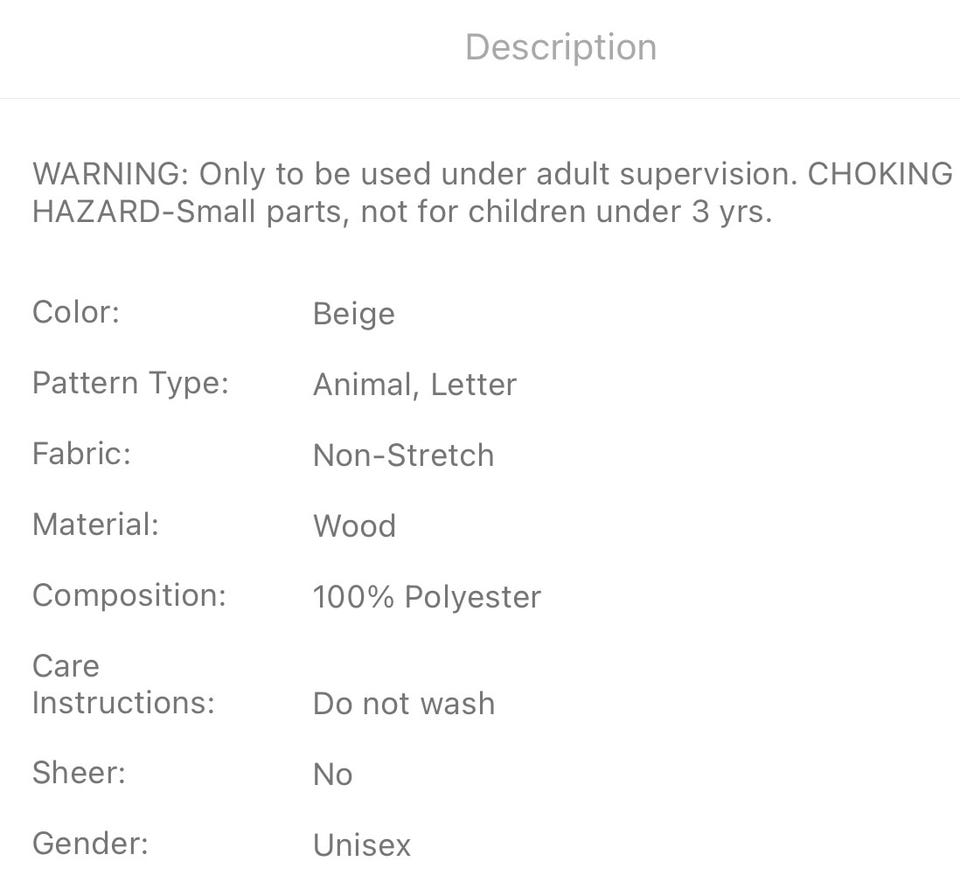This screenshot has height=889, width=960.
Task: Tap the Material label
Action: click(x=95, y=525)
